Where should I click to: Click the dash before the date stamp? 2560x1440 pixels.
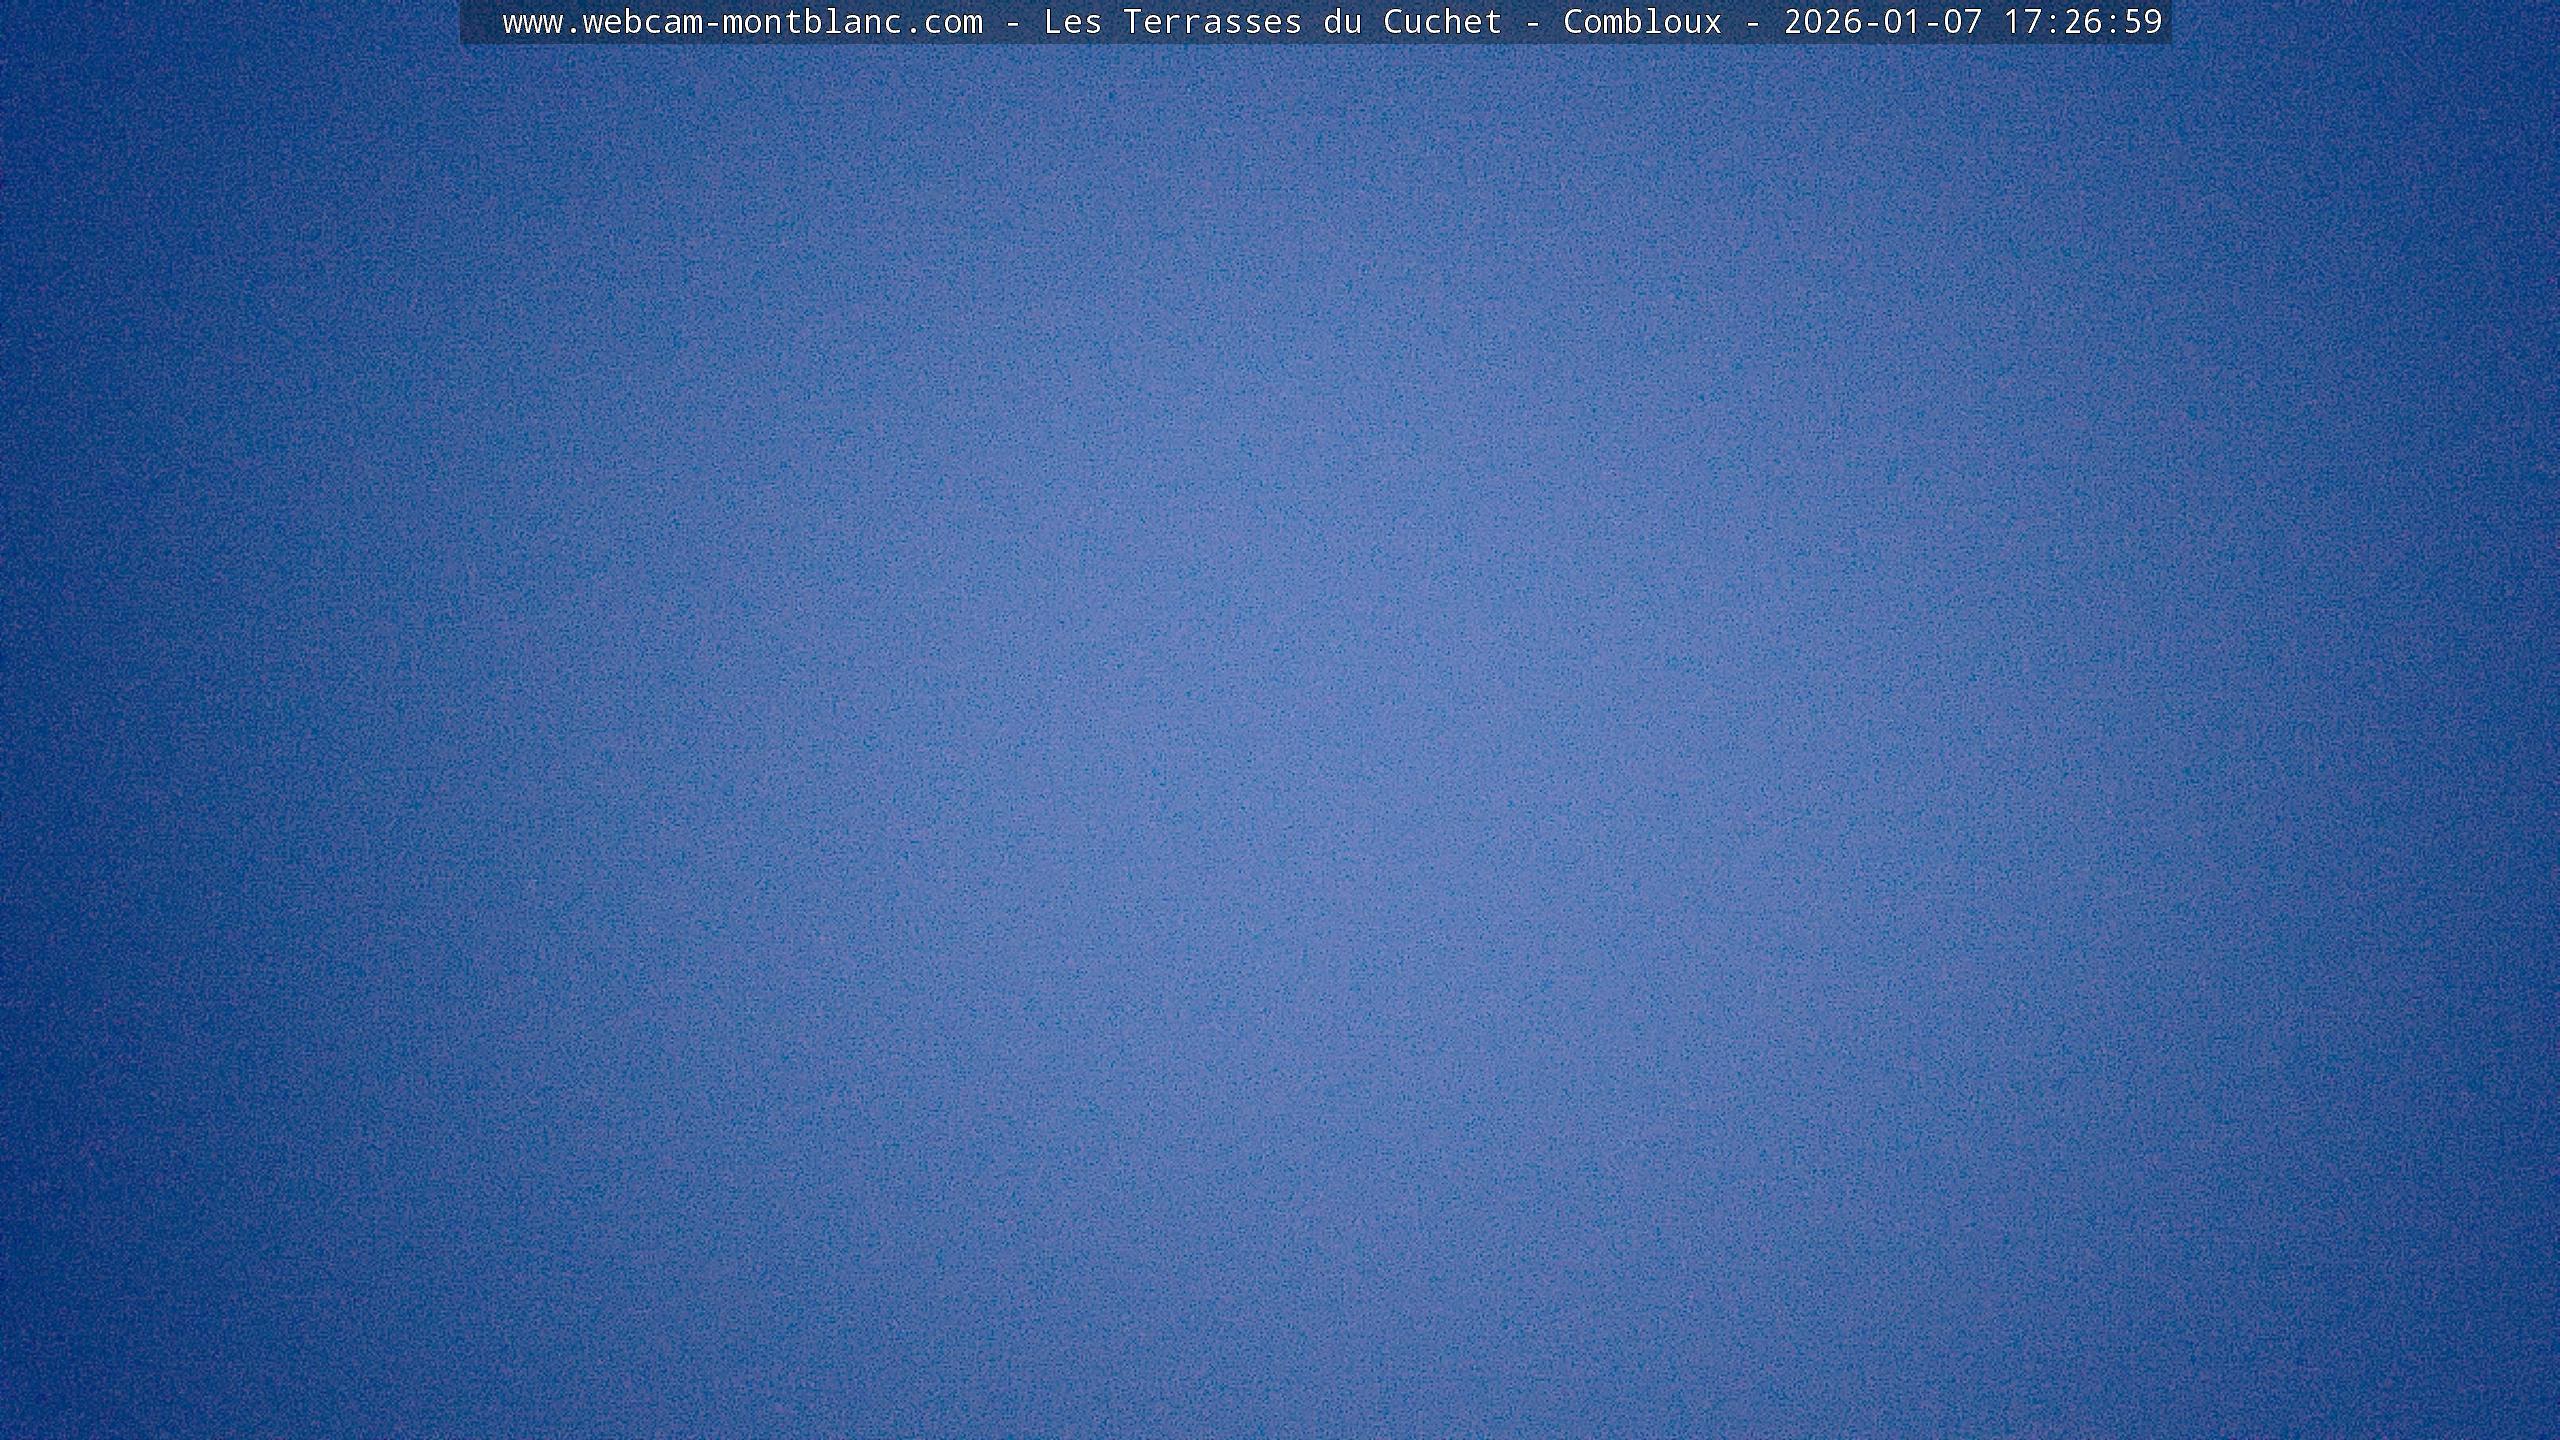pyautogui.click(x=1752, y=22)
